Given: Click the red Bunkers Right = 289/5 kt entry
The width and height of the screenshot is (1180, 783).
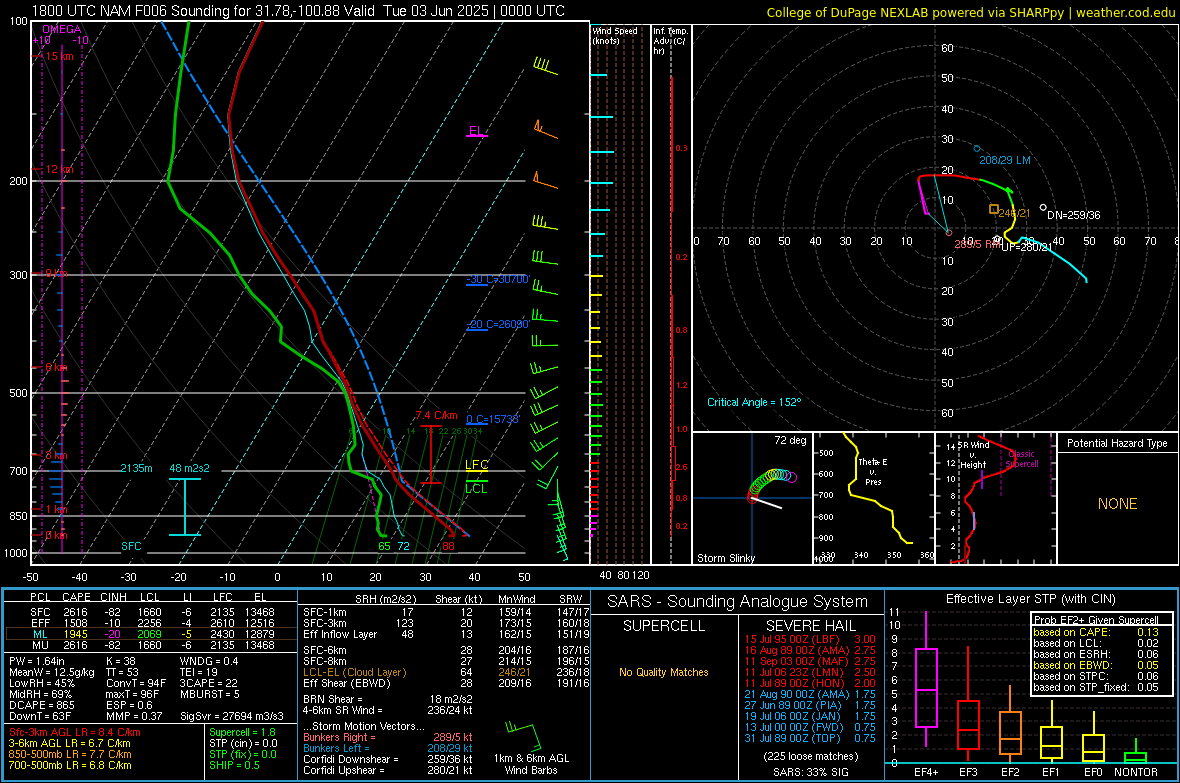Looking at the screenshot, I should tap(388, 737).
